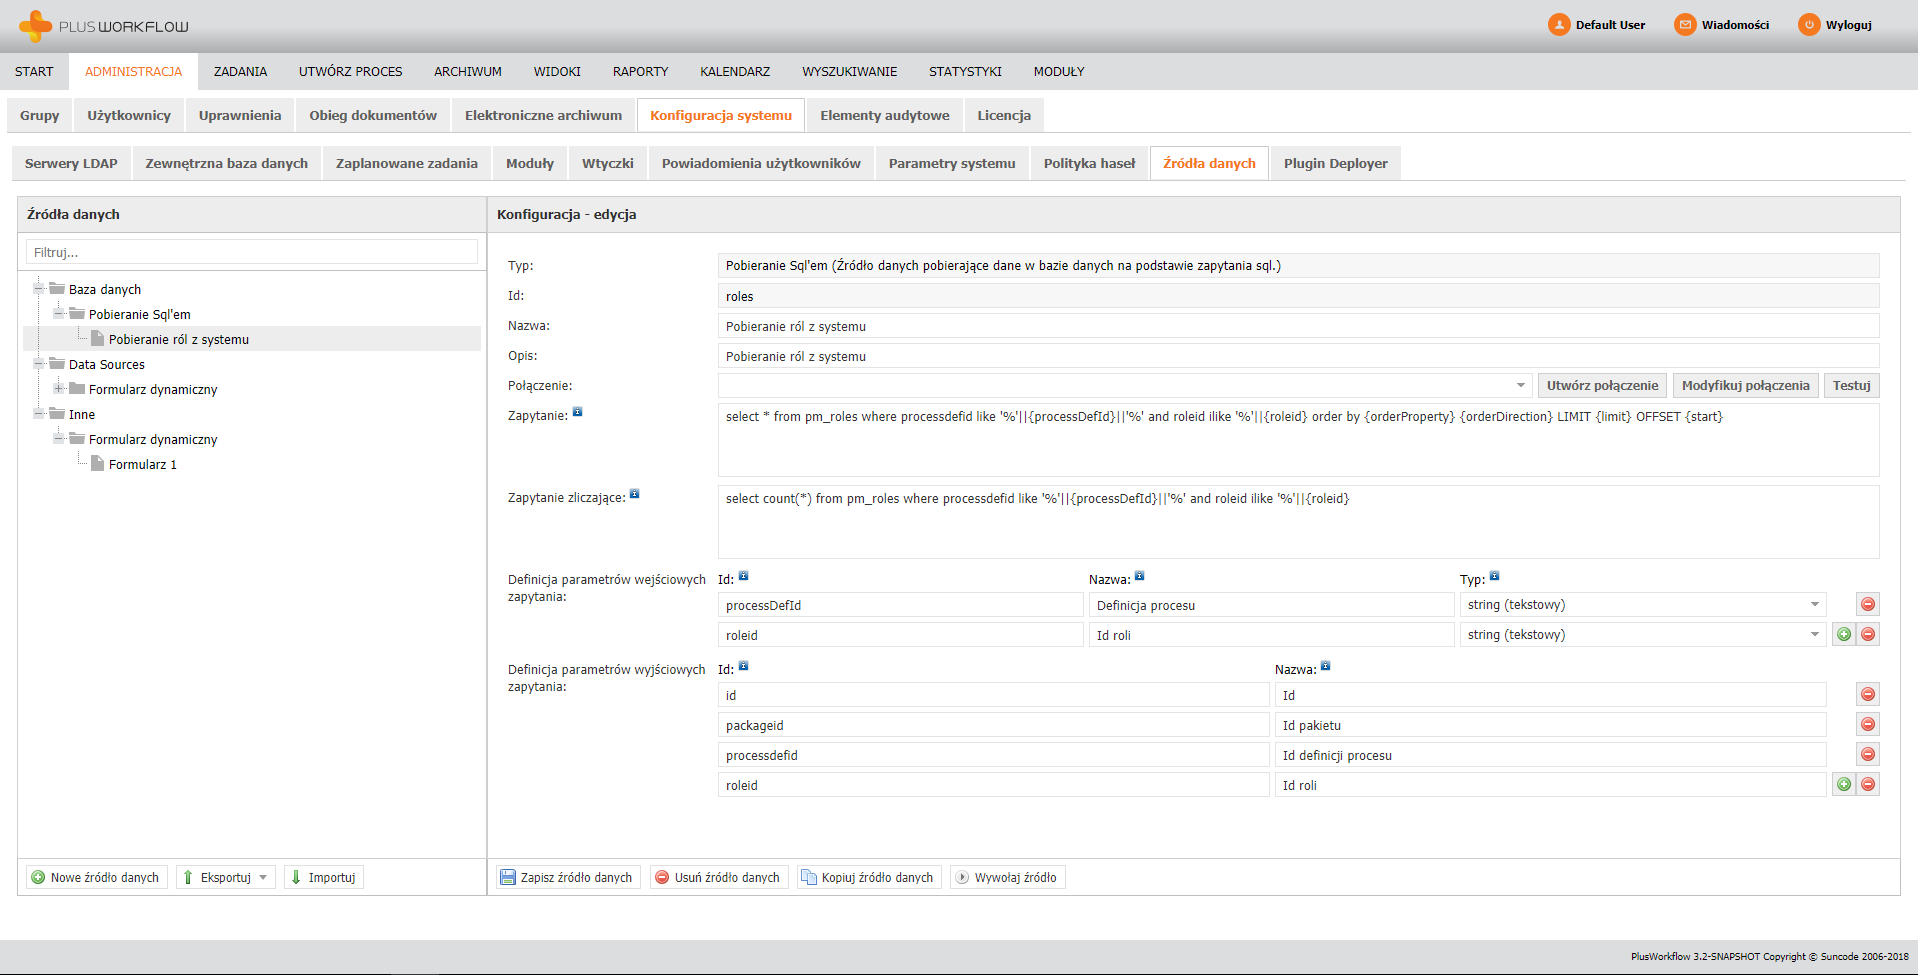1918x975 pixels.
Task: Open the ZADANIA menu
Action: coord(240,72)
